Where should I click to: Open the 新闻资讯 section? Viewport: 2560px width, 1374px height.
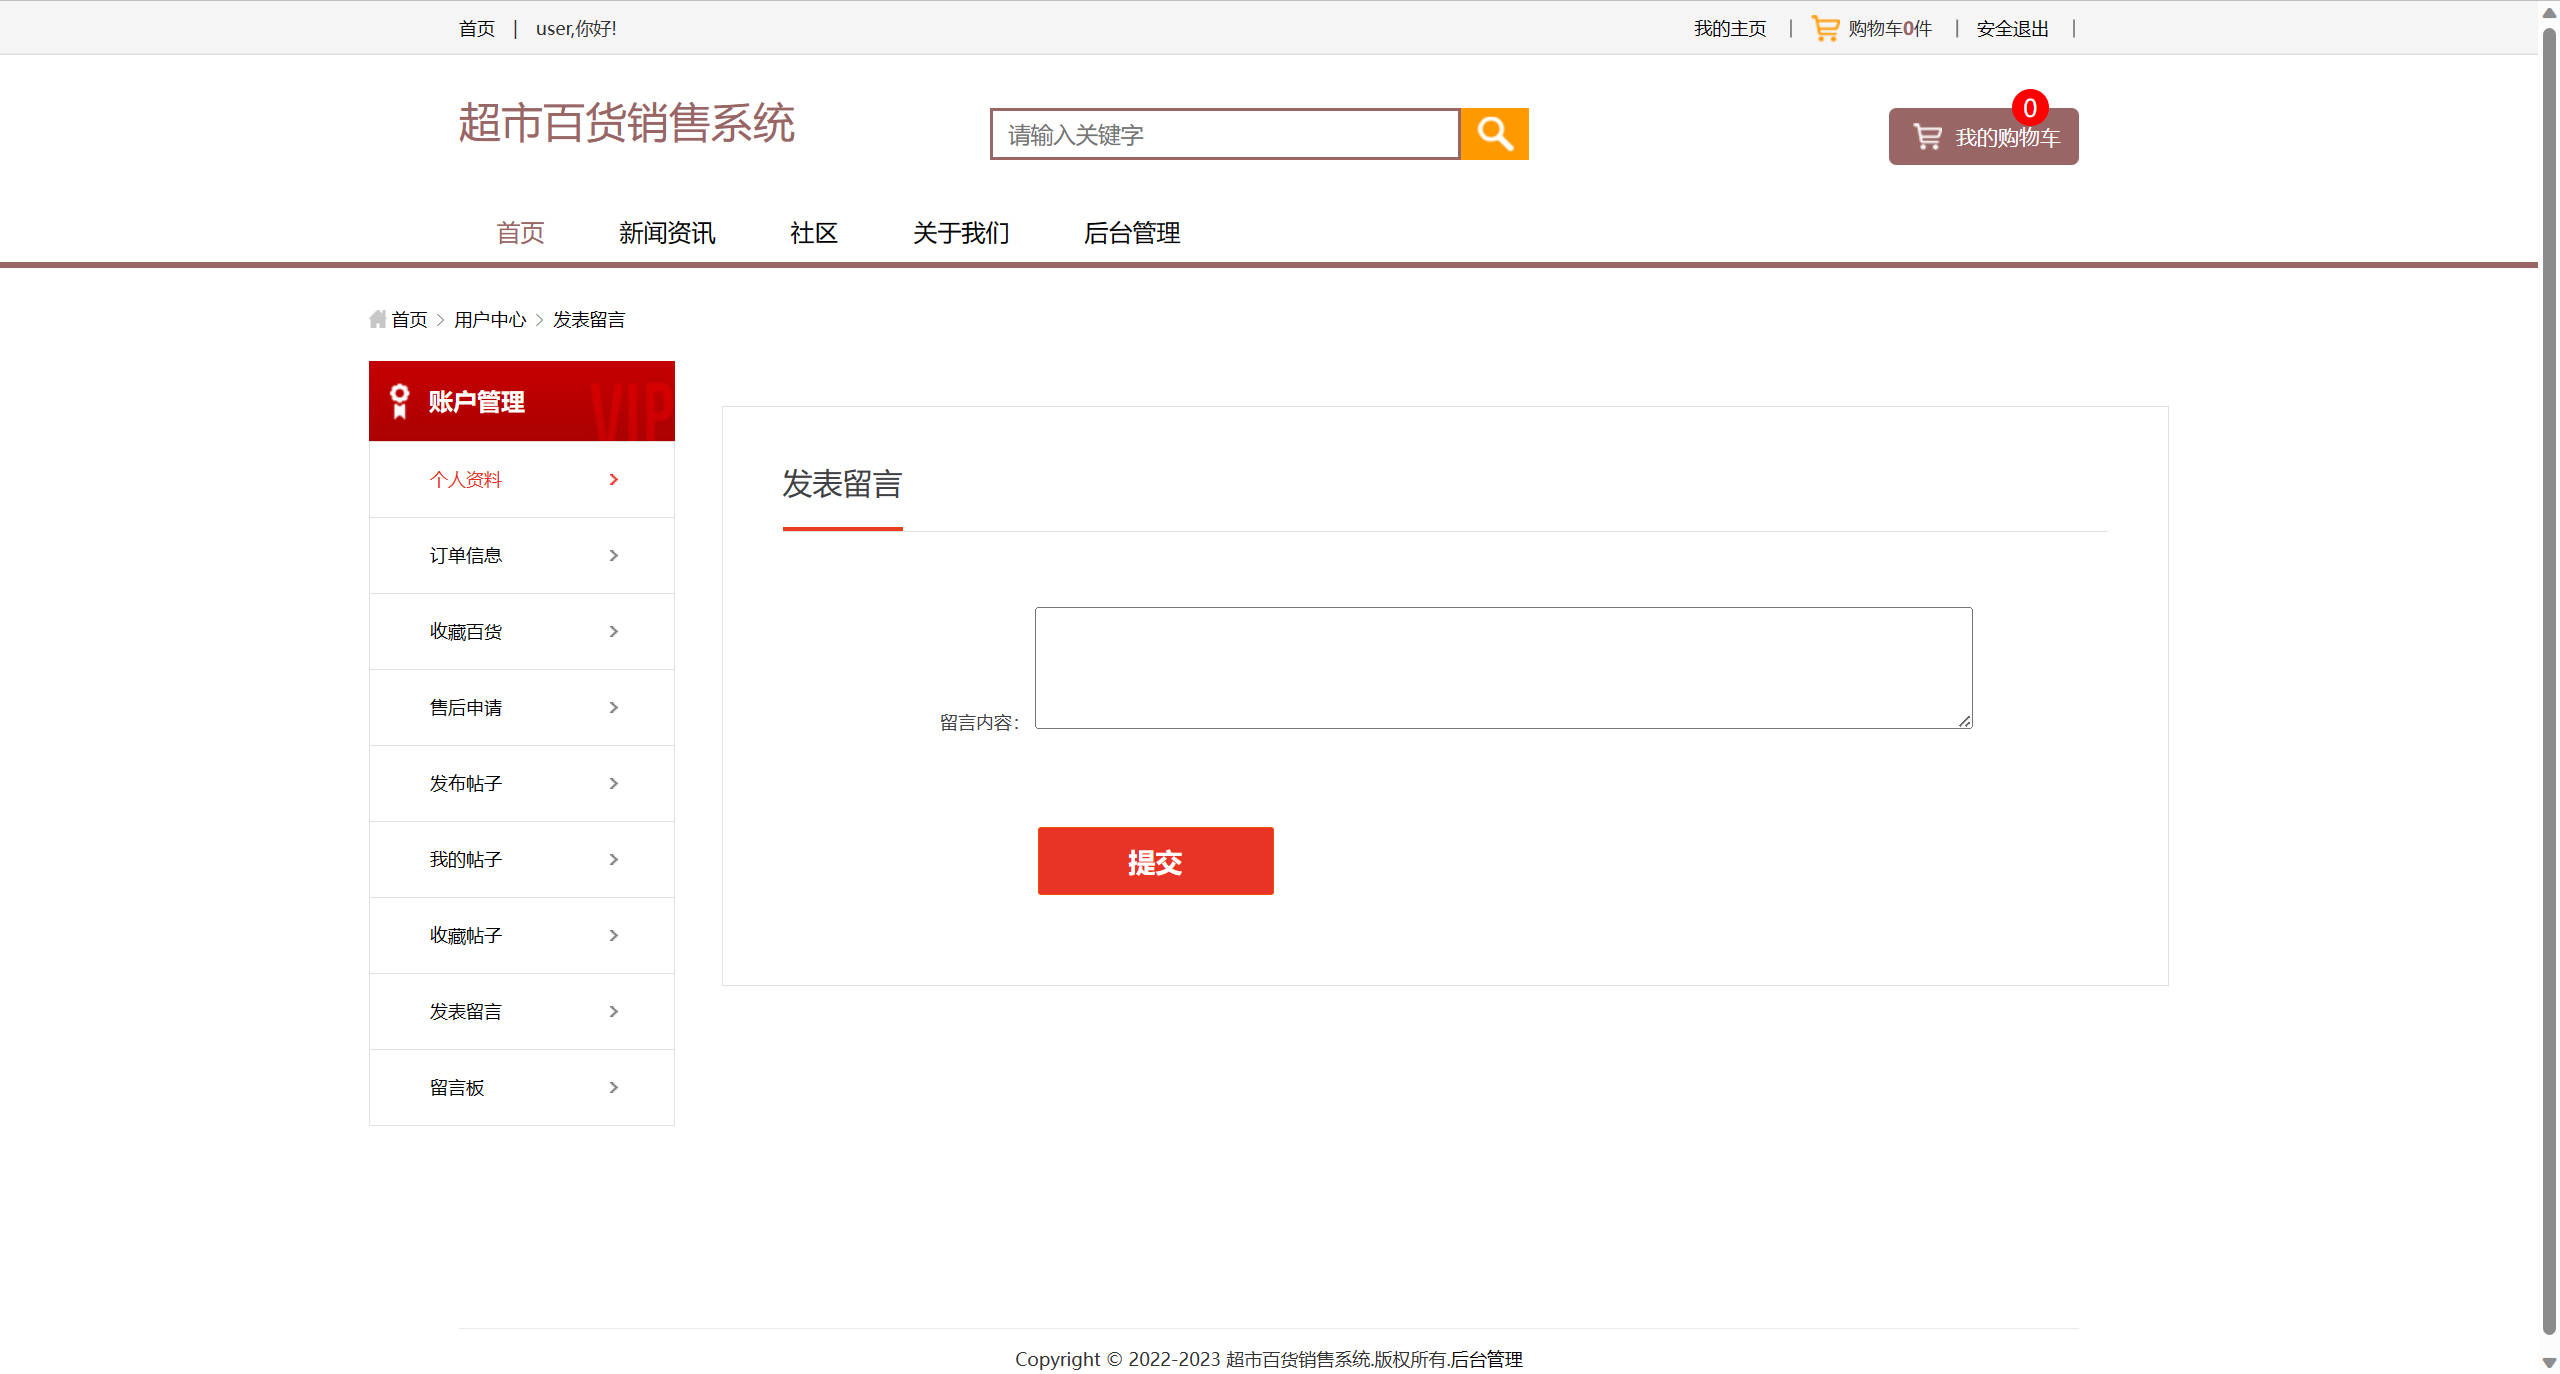[666, 233]
